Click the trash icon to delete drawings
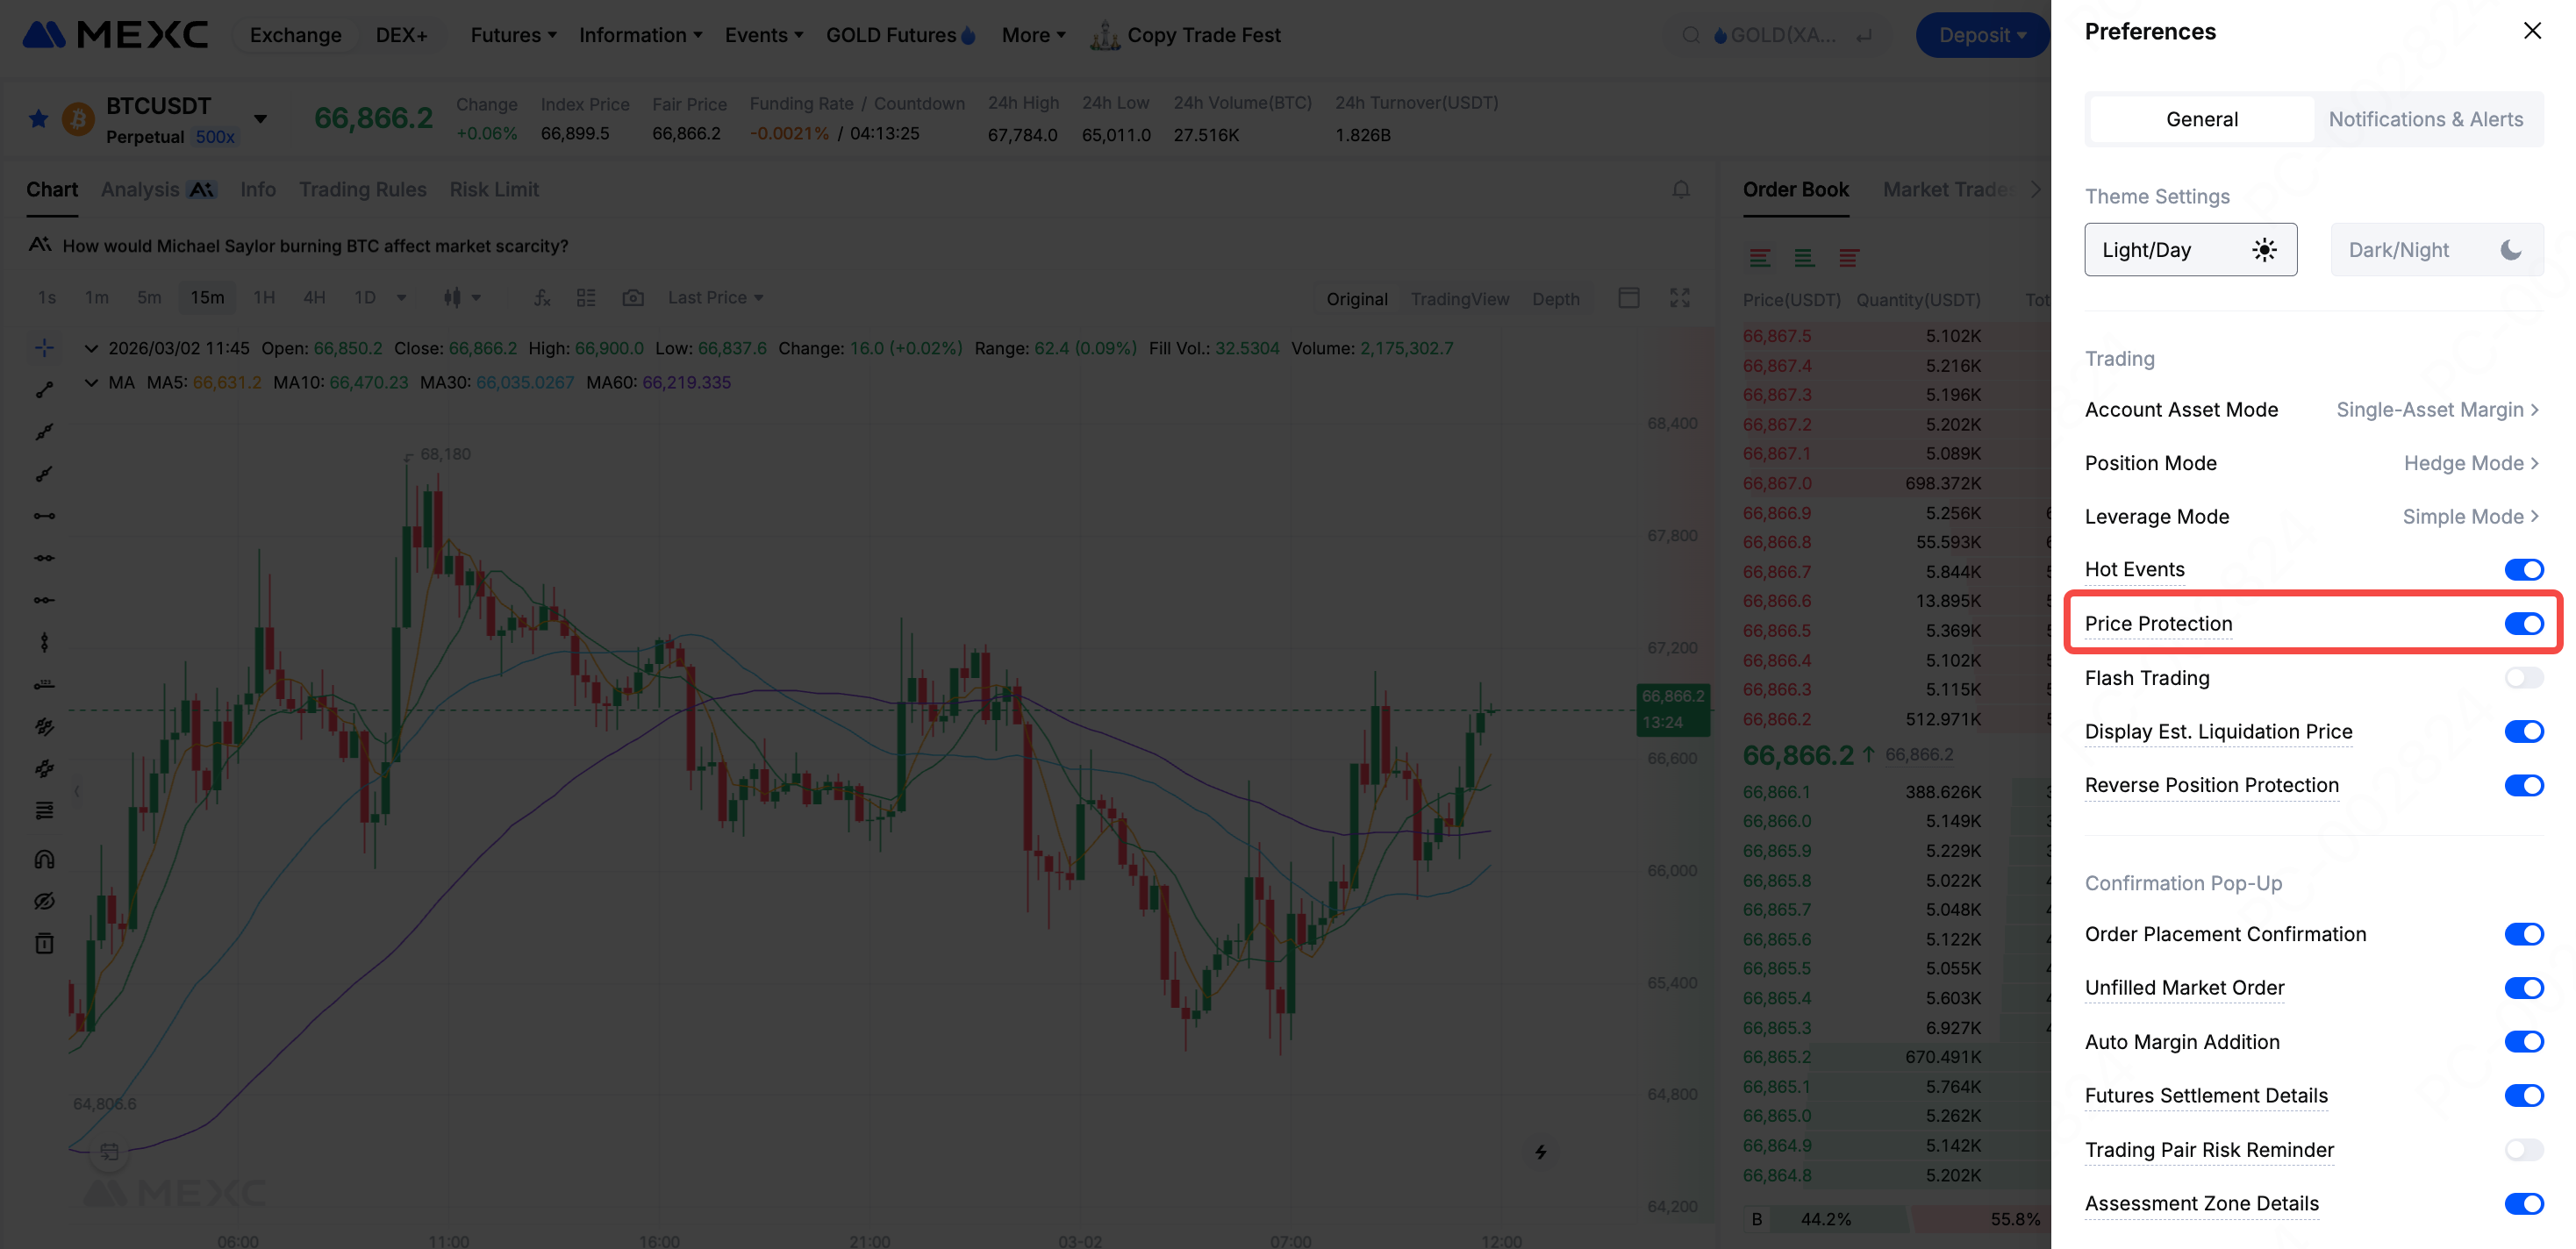 pyautogui.click(x=44, y=943)
